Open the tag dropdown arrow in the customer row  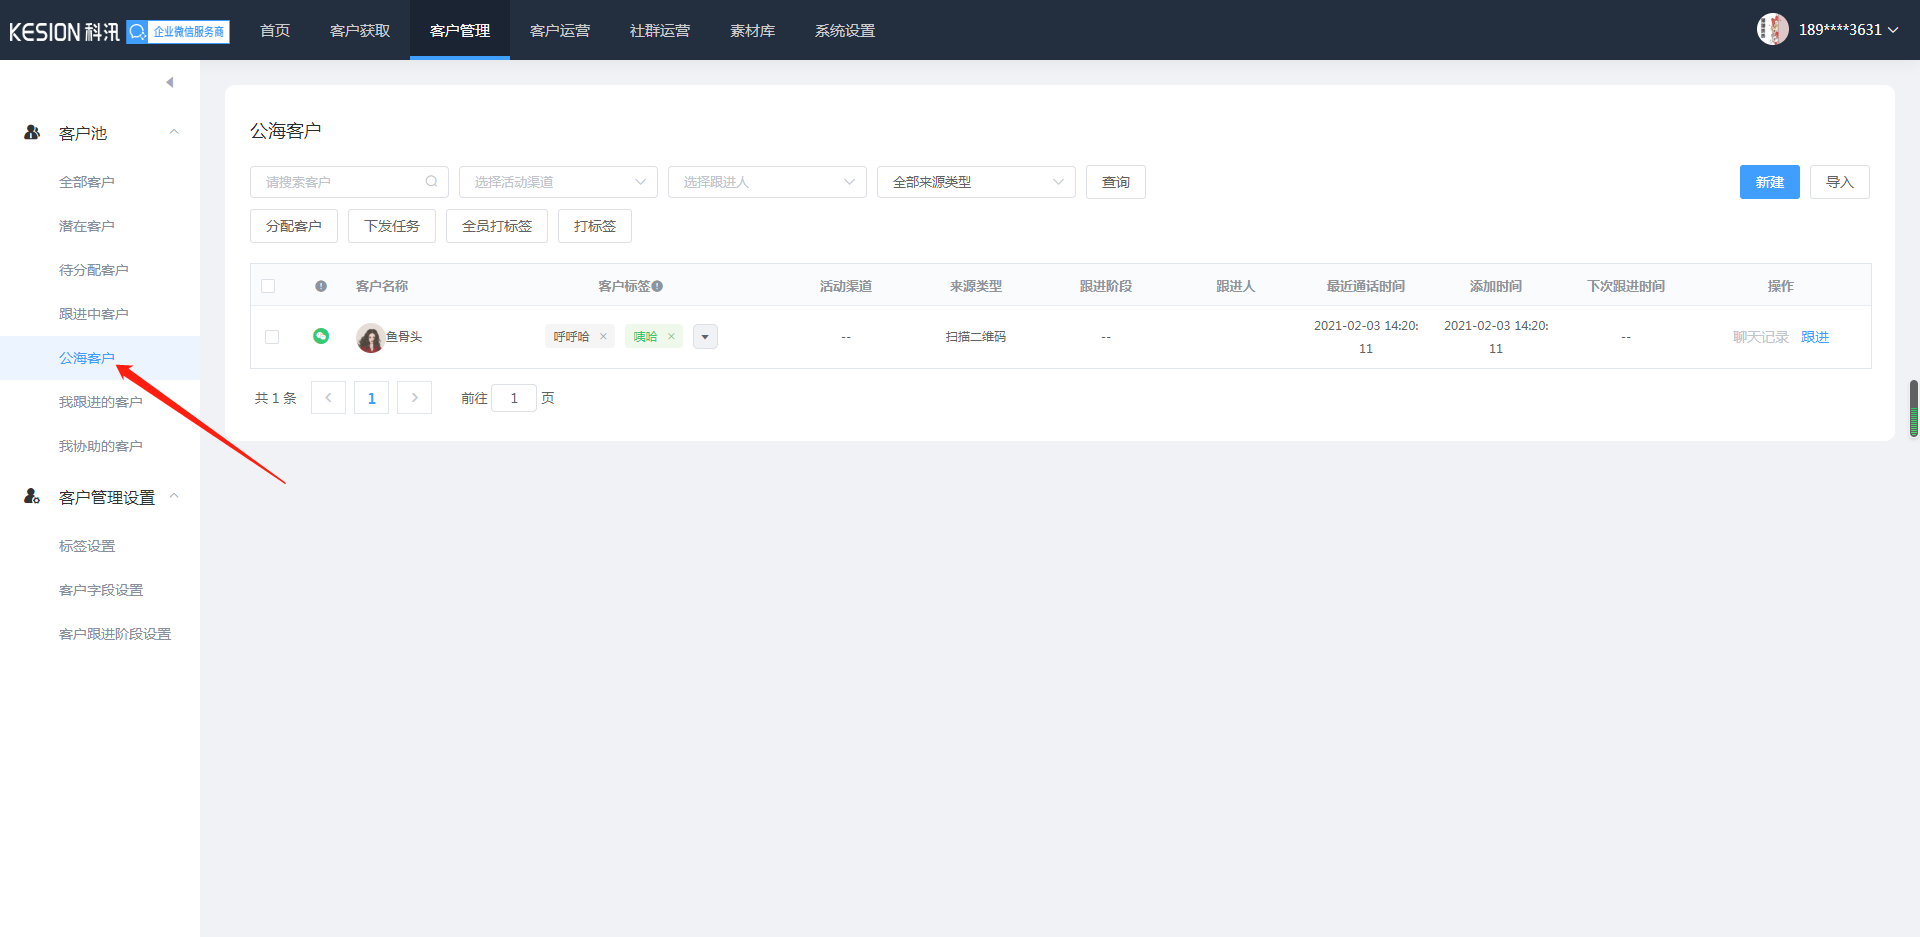click(705, 337)
